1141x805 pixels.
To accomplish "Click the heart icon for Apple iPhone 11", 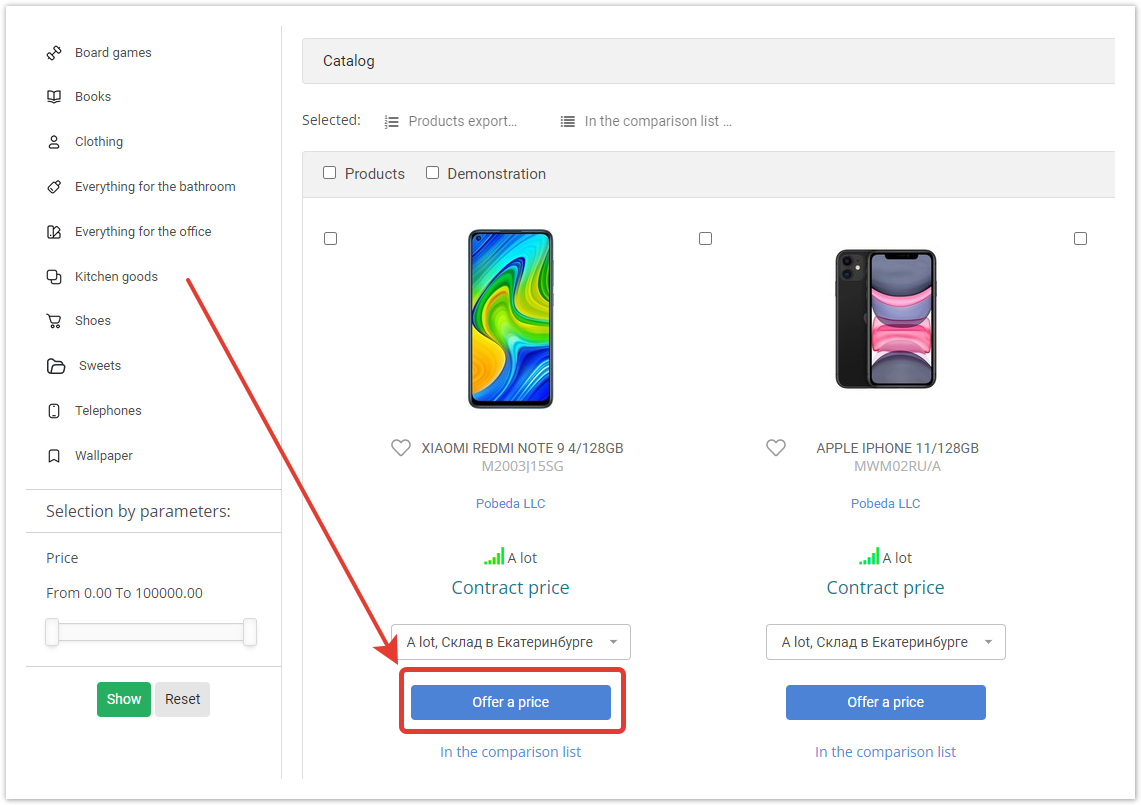I will tap(776, 448).
